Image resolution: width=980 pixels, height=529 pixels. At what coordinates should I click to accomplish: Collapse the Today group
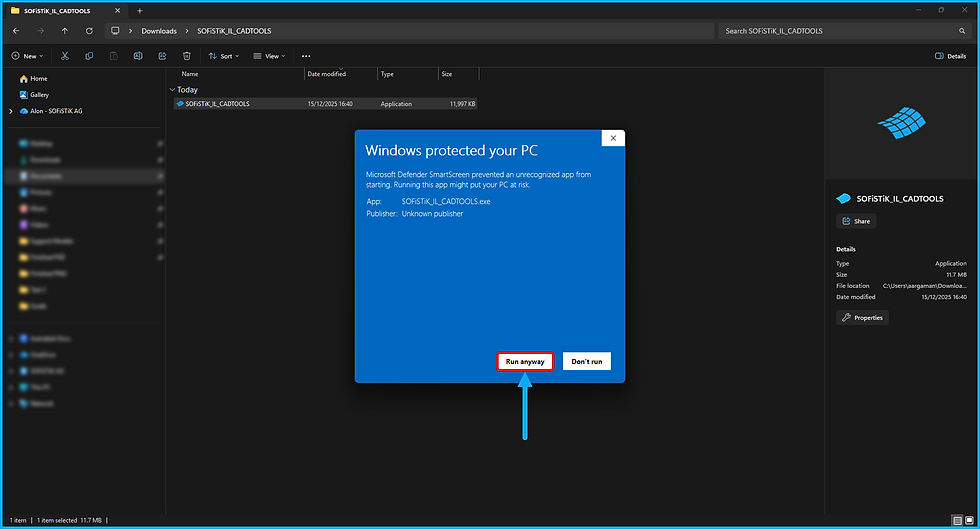click(172, 89)
